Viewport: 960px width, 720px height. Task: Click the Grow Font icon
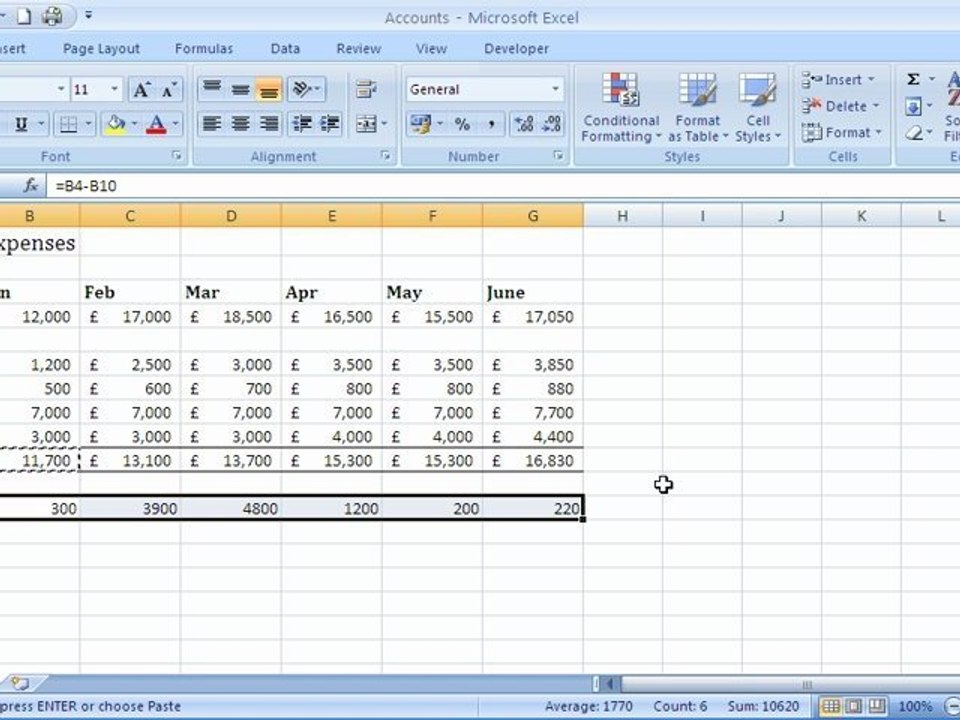click(x=141, y=90)
